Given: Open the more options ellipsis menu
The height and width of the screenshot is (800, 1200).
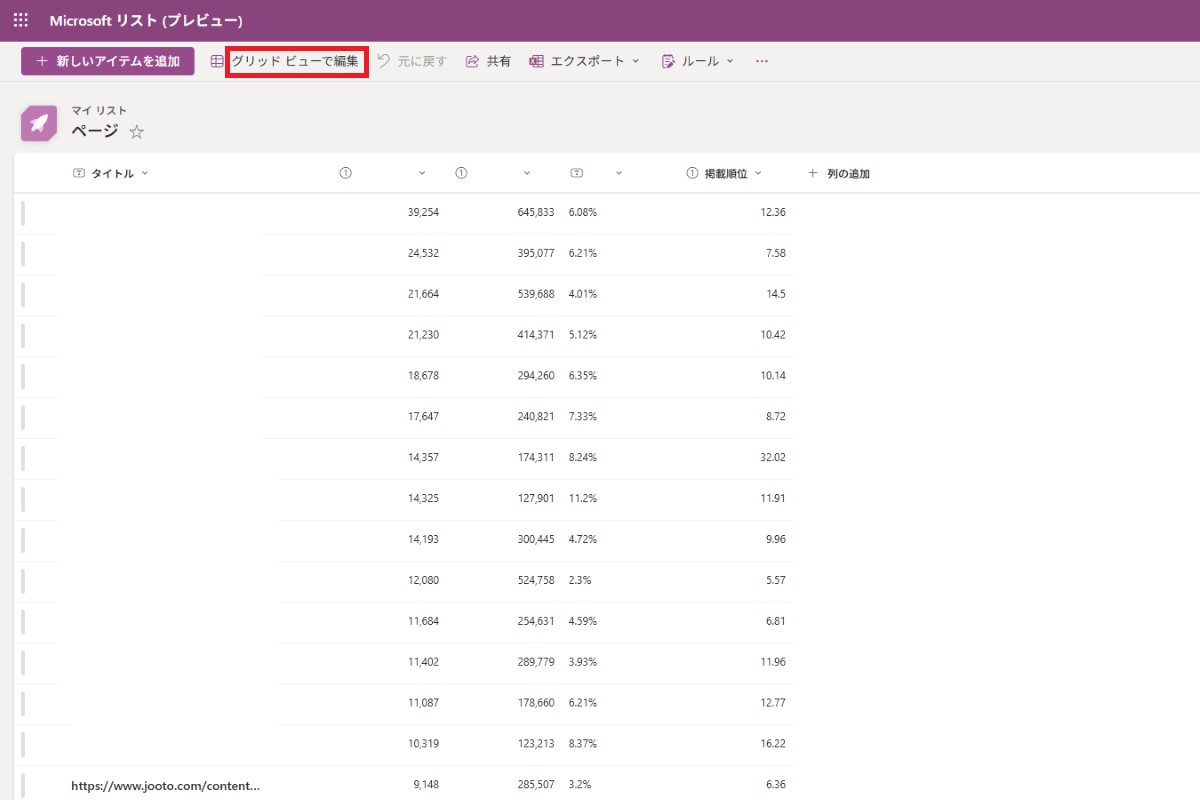Looking at the screenshot, I should [x=762, y=61].
